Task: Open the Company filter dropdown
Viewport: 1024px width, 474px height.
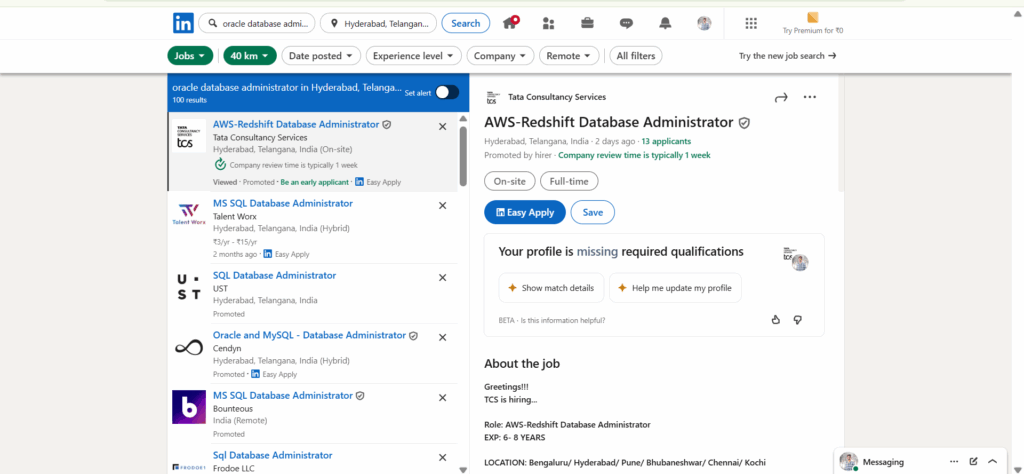Action: coord(500,56)
